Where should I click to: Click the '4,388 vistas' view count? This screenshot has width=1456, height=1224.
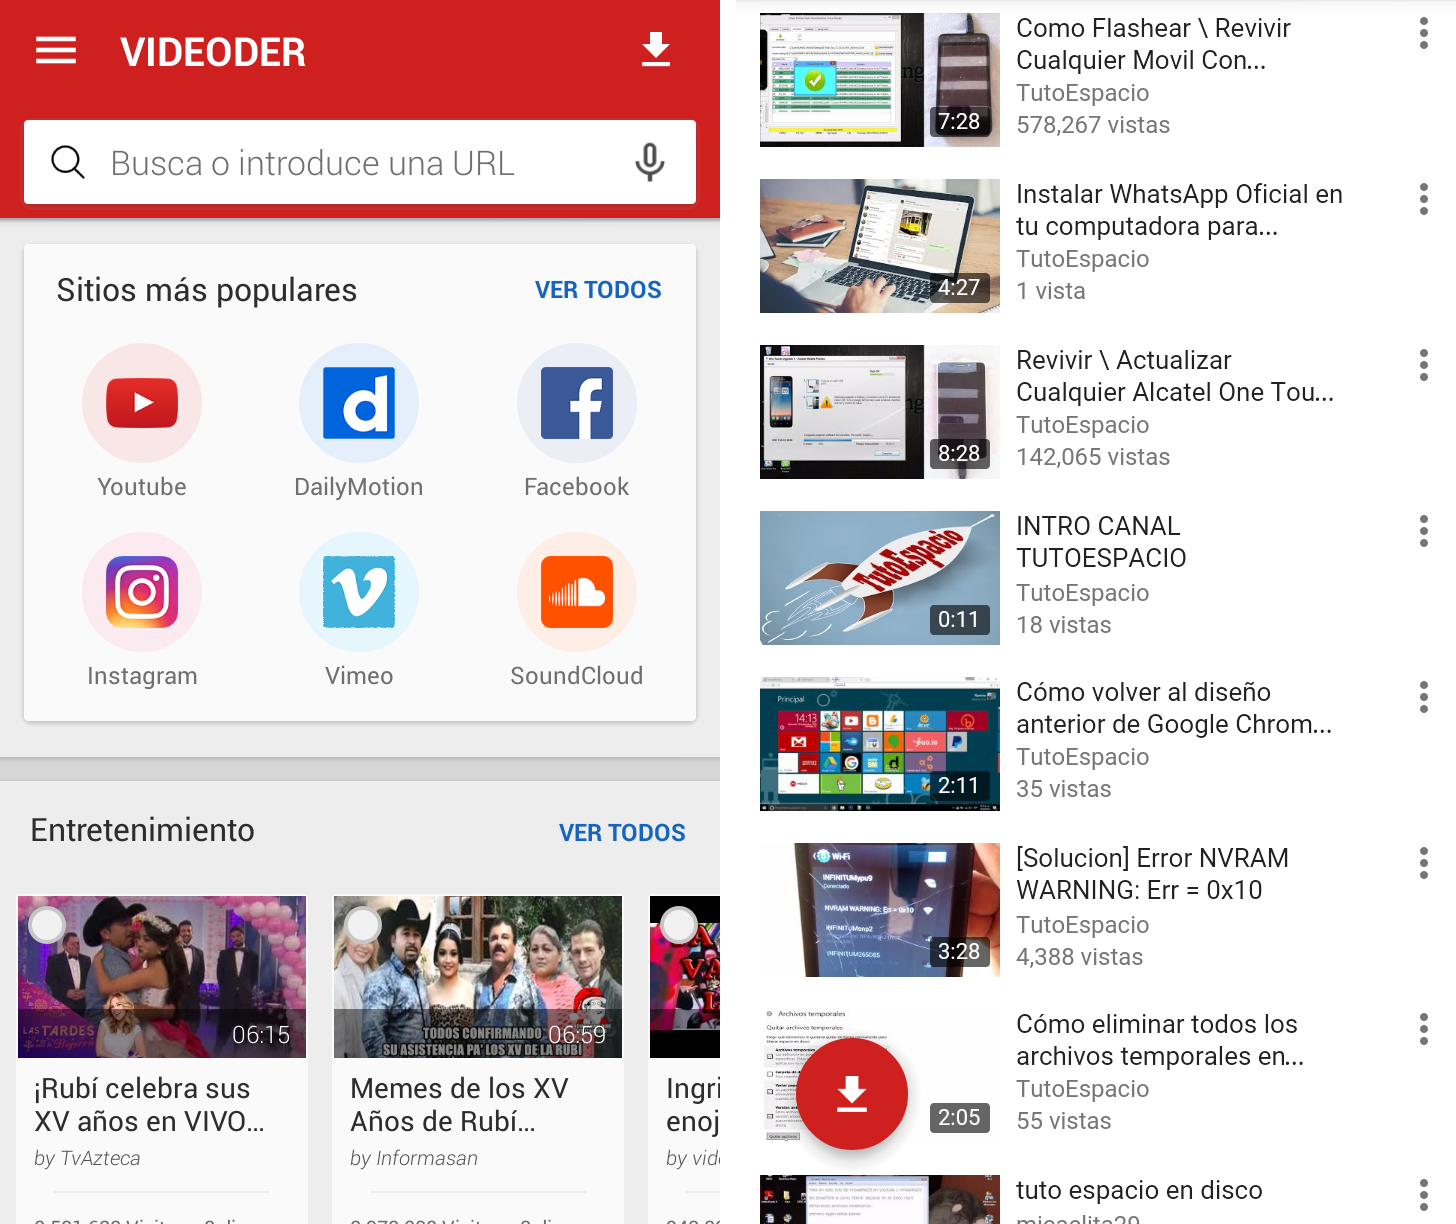coord(1080,957)
